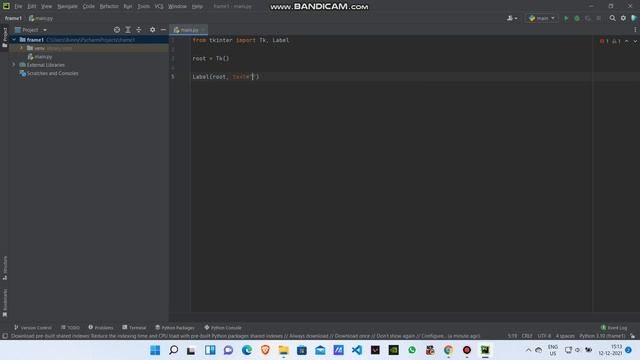The height and width of the screenshot is (360, 640).
Task: Open the Help menu
Action: [x=197, y=6]
